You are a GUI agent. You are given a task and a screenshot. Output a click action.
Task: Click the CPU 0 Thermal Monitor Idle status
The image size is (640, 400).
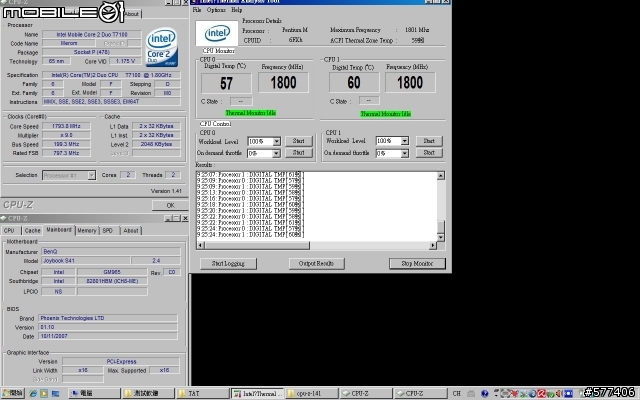tap(251, 113)
